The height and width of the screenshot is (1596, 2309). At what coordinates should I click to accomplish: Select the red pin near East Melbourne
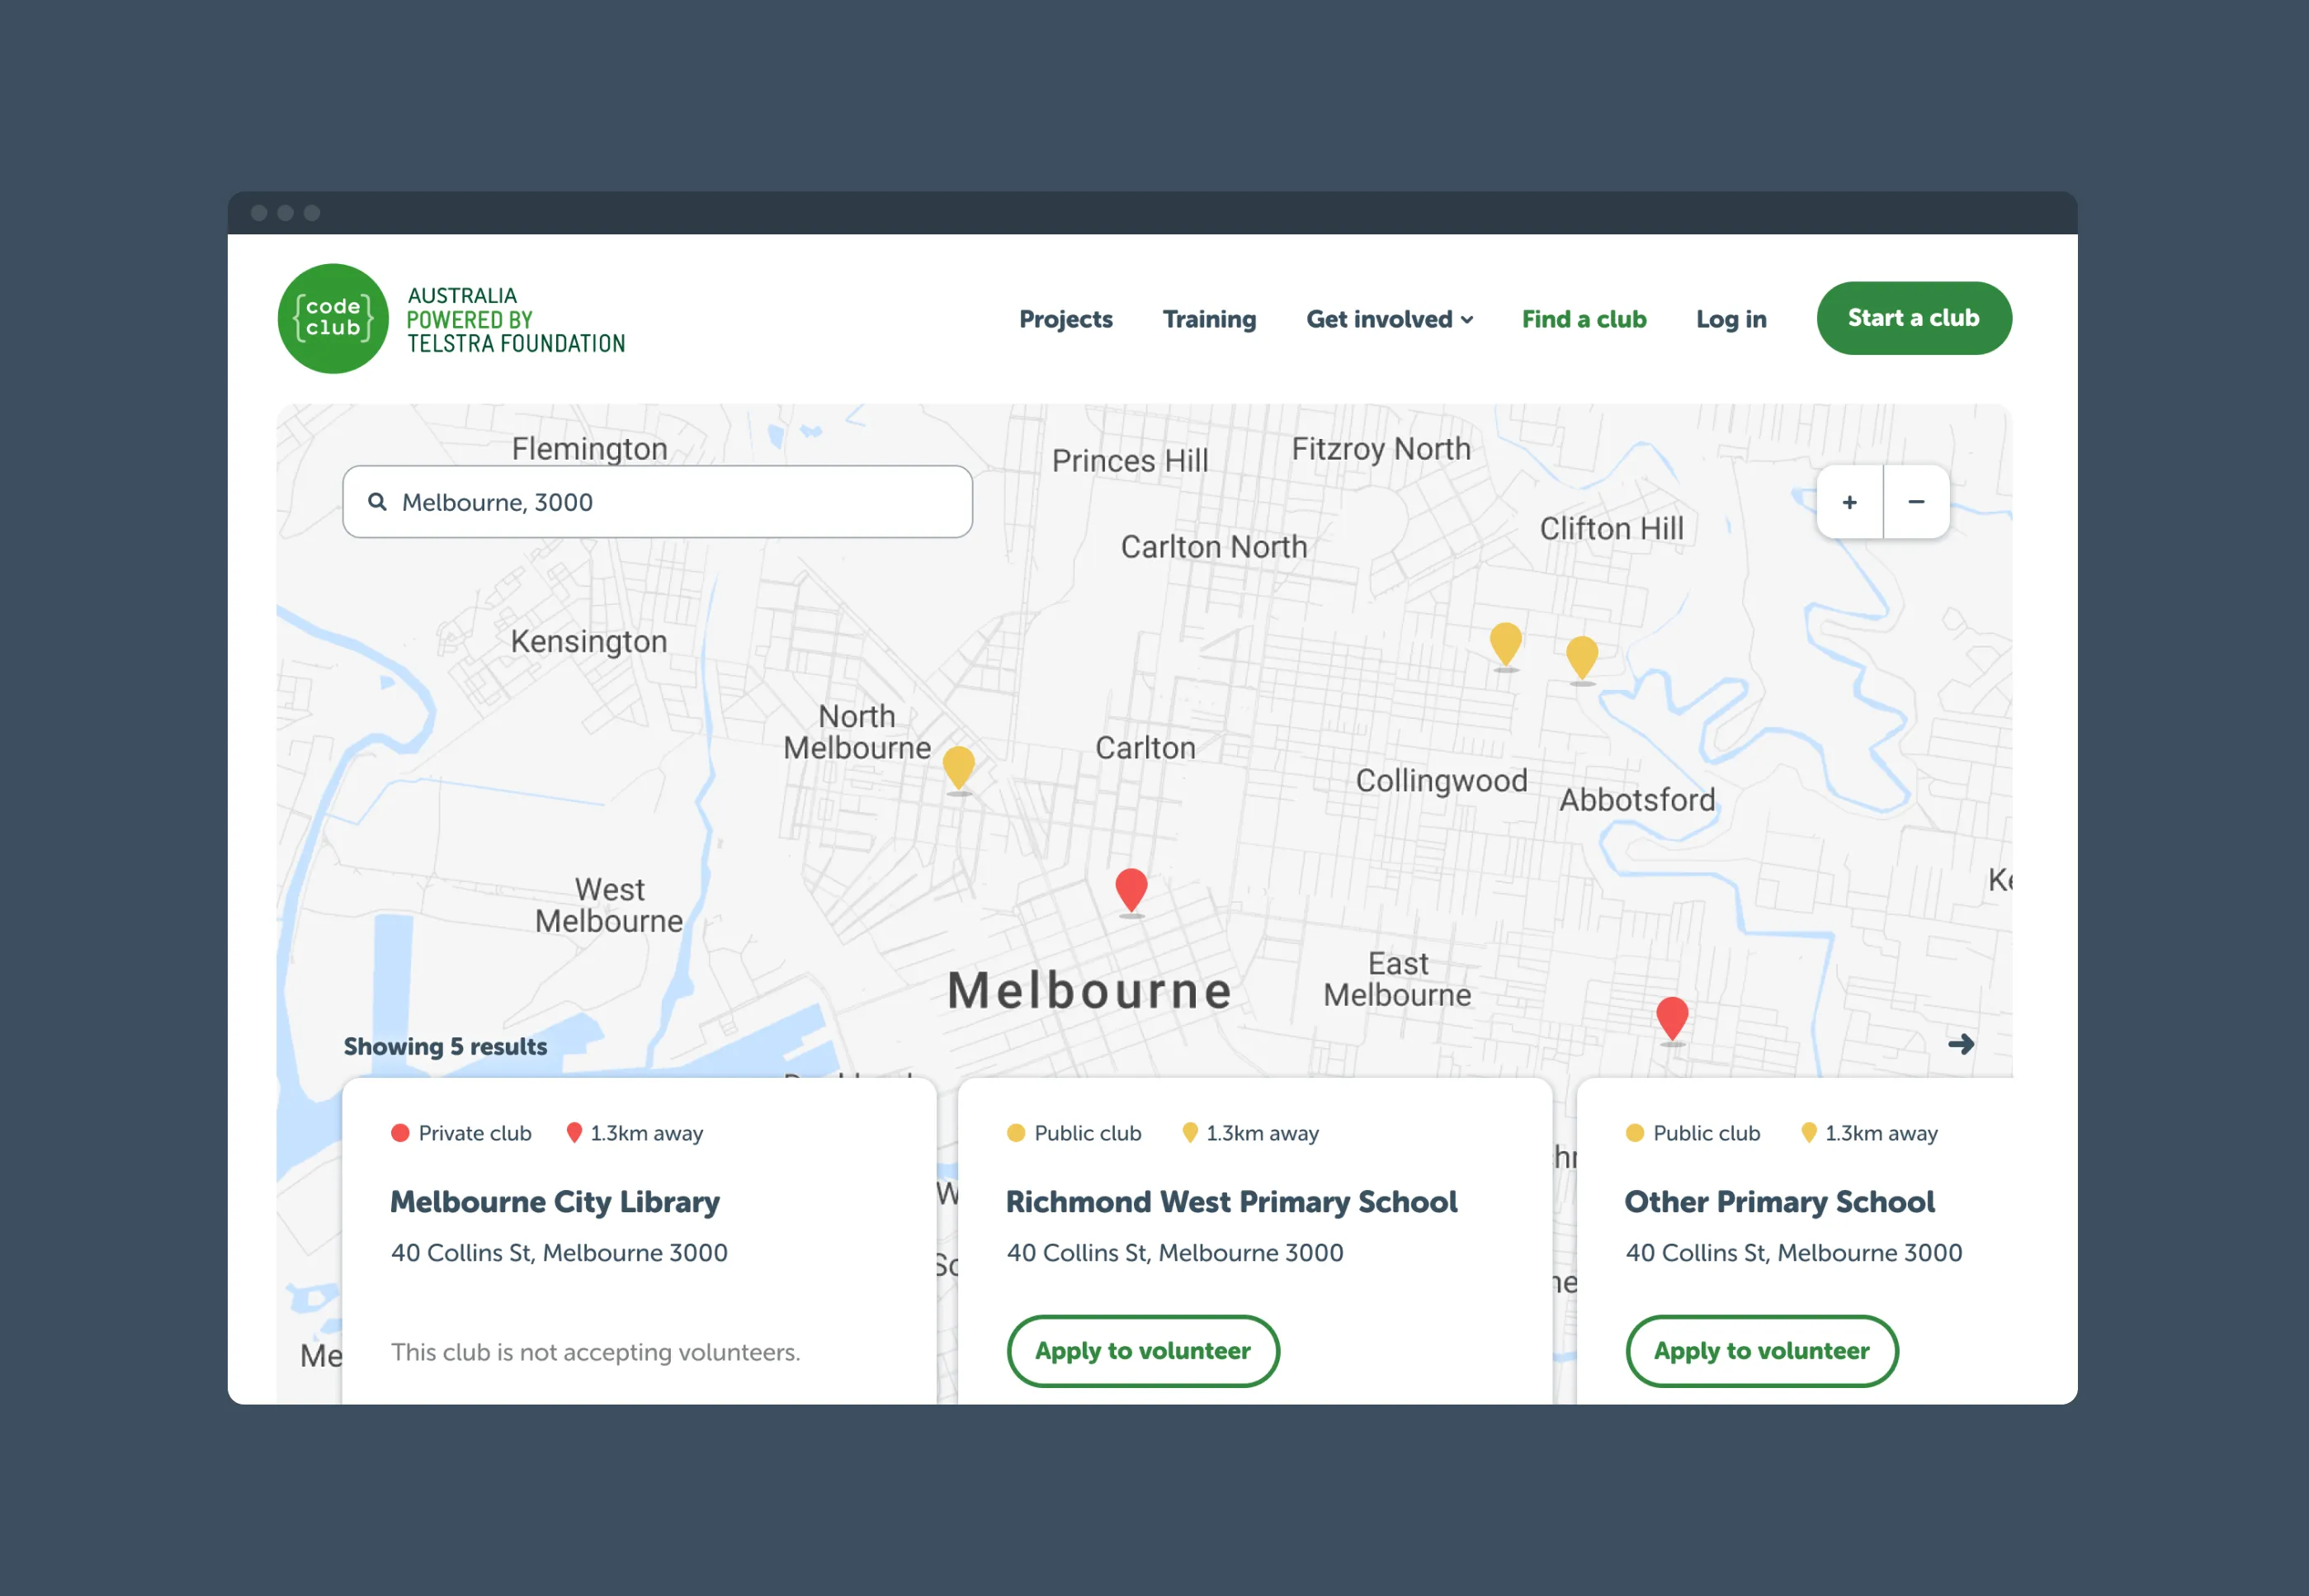[x=1672, y=1020]
